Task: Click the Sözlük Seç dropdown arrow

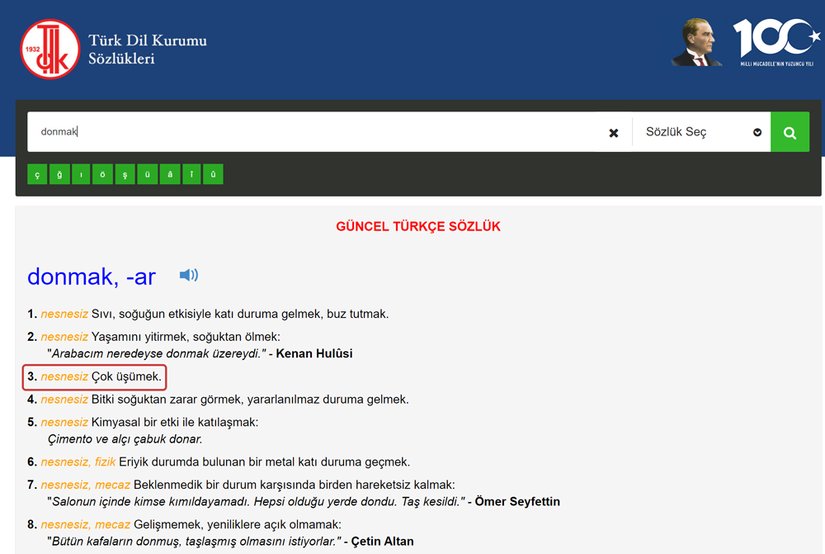Action: [x=757, y=132]
